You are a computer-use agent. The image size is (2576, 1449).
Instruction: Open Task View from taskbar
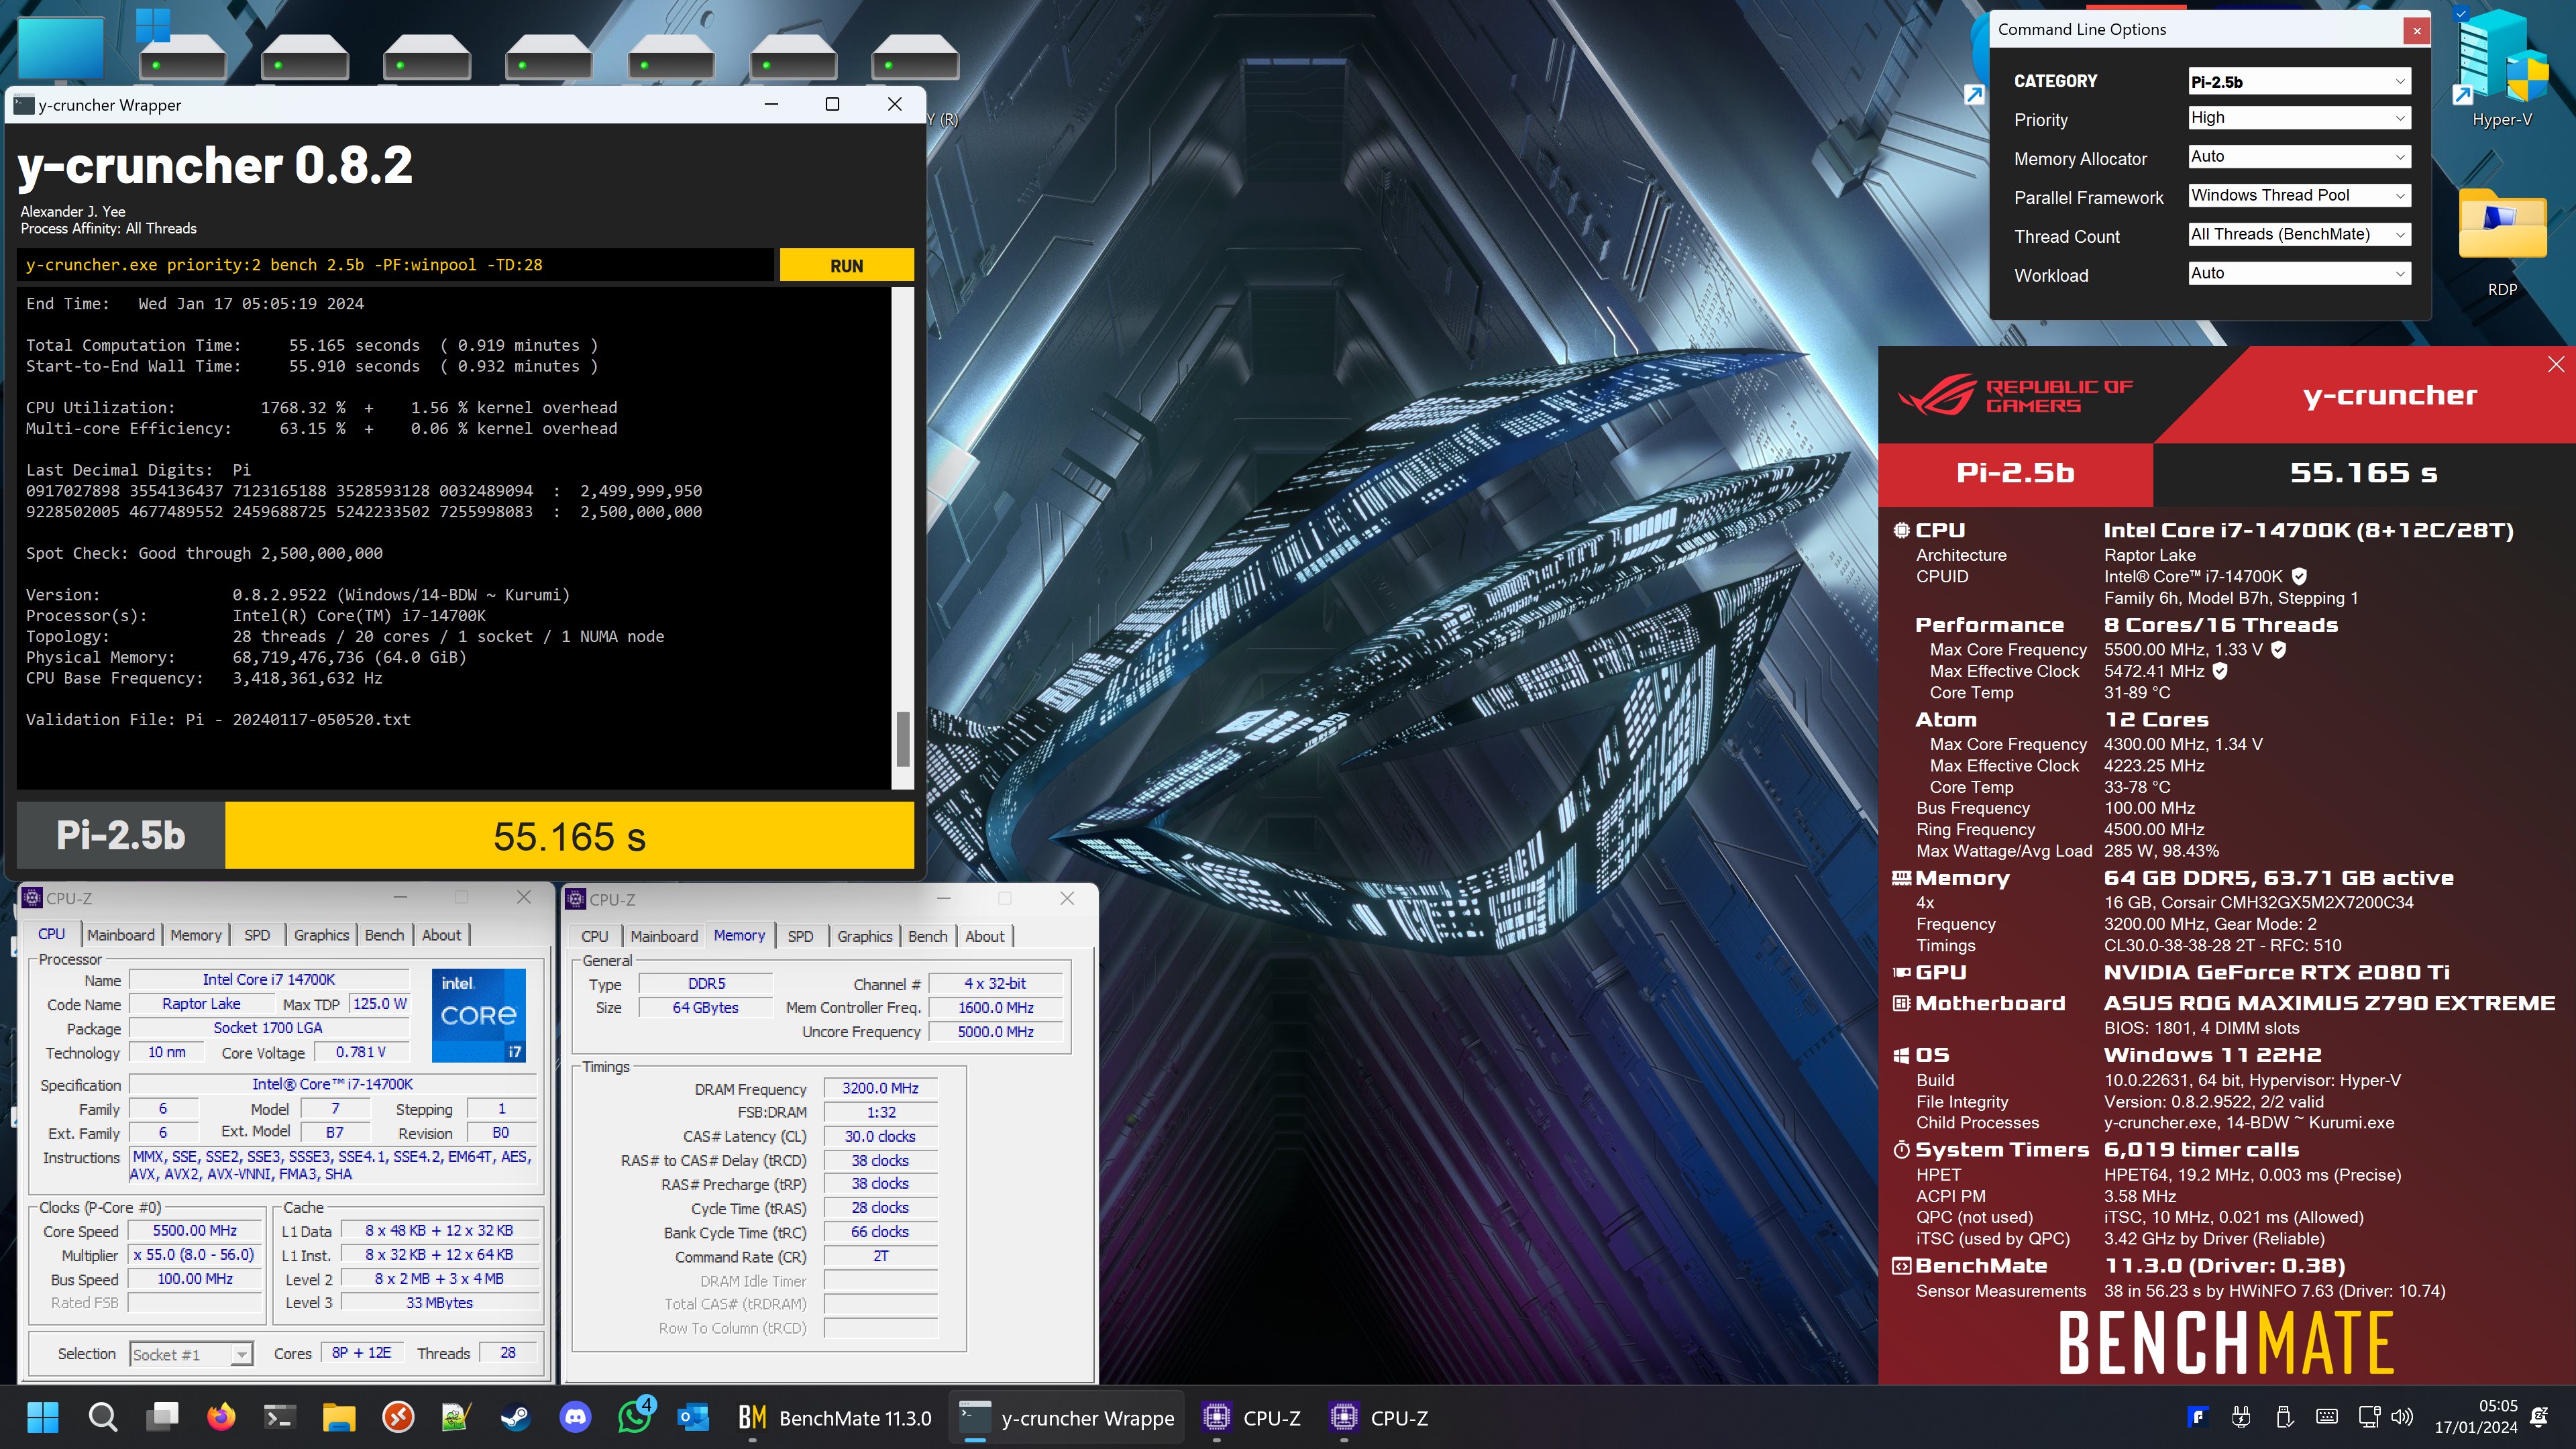click(161, 1417)
